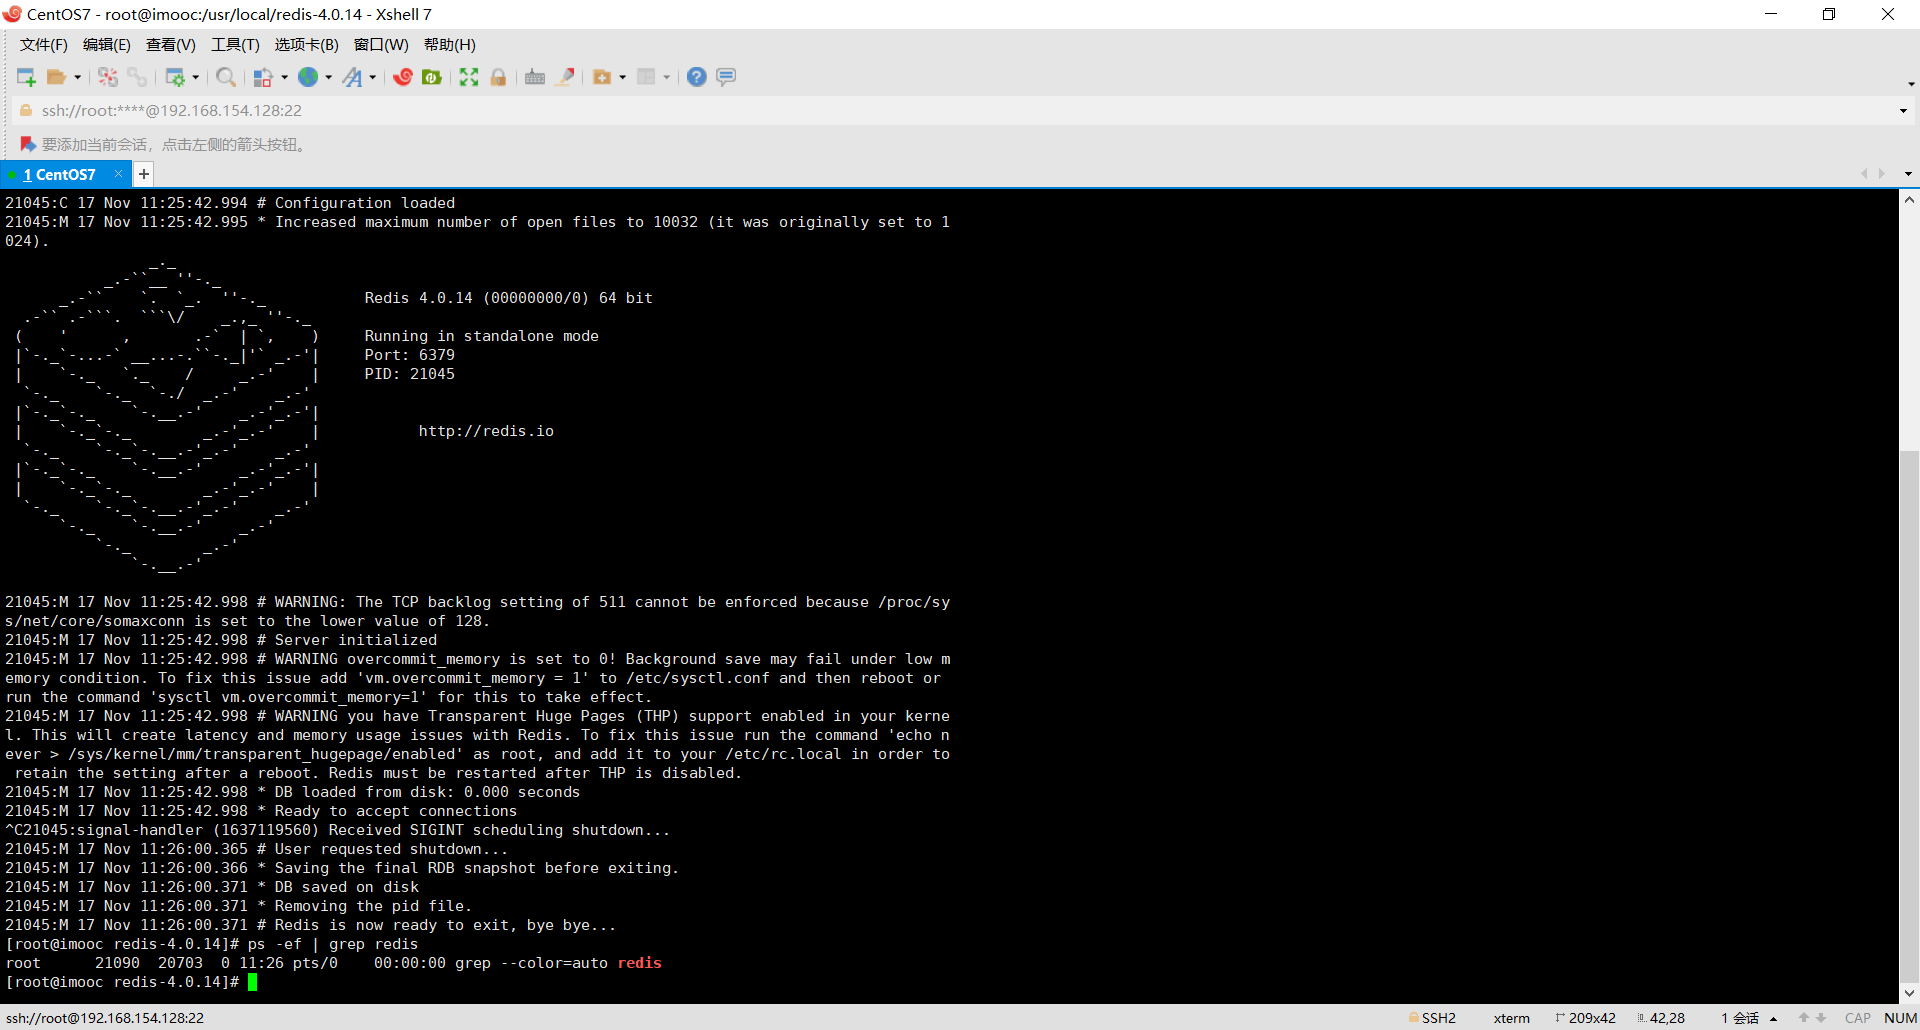Click the New session icon

[x=26, y=77]
